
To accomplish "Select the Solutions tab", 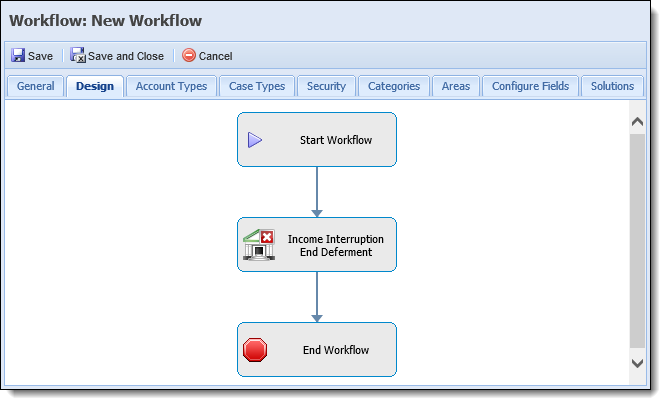I will point(612,86).
